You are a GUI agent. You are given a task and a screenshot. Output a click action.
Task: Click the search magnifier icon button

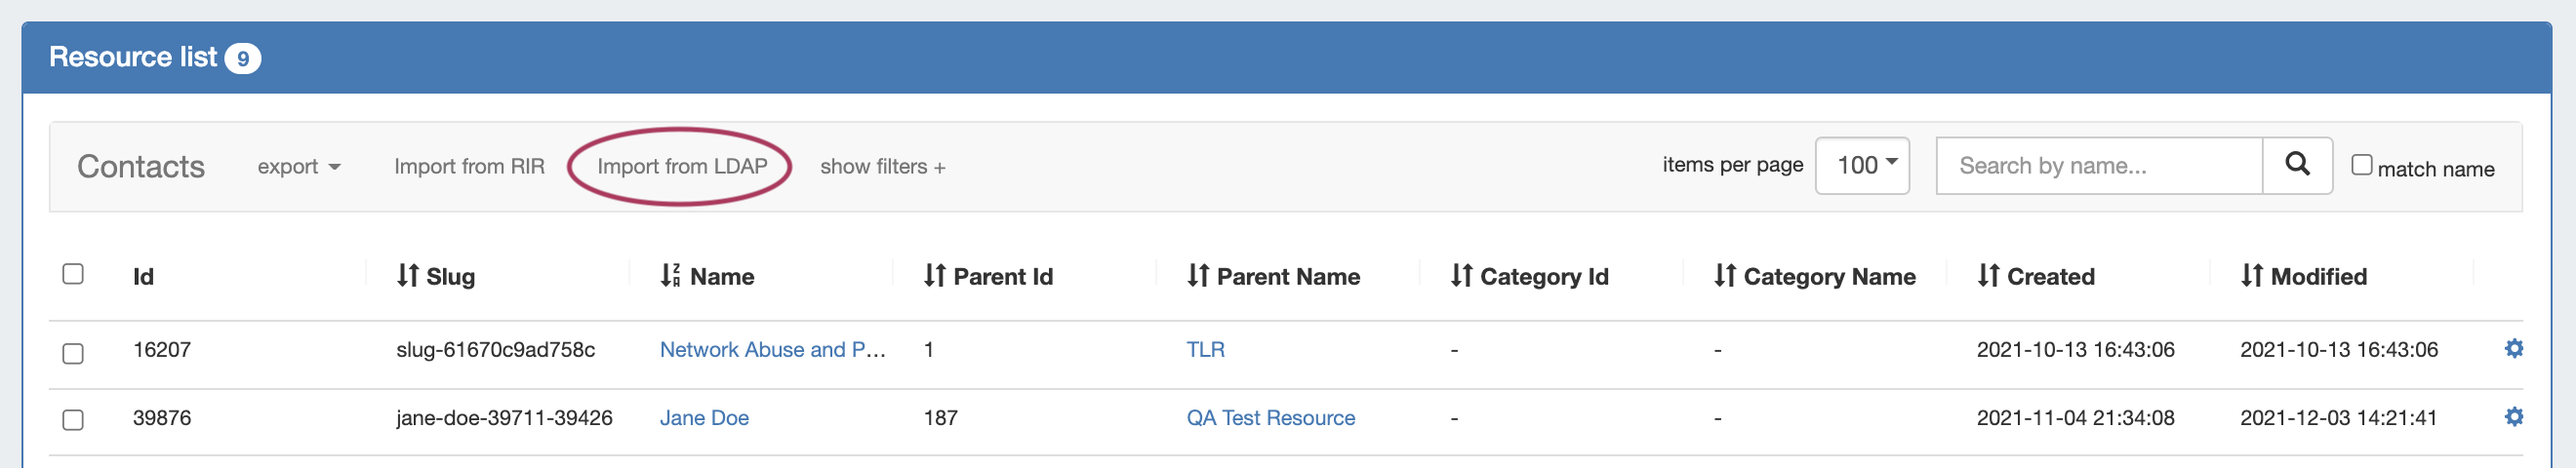[x=2296, y=165]
